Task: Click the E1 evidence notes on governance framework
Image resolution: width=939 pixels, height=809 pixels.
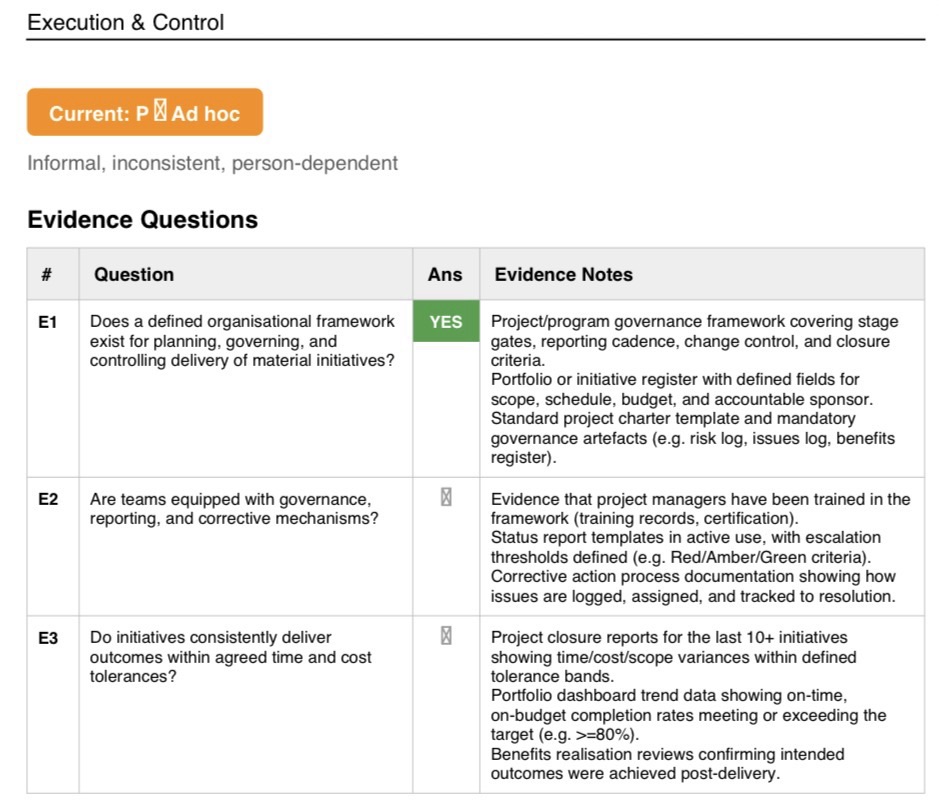Action: tap(695, 389)
